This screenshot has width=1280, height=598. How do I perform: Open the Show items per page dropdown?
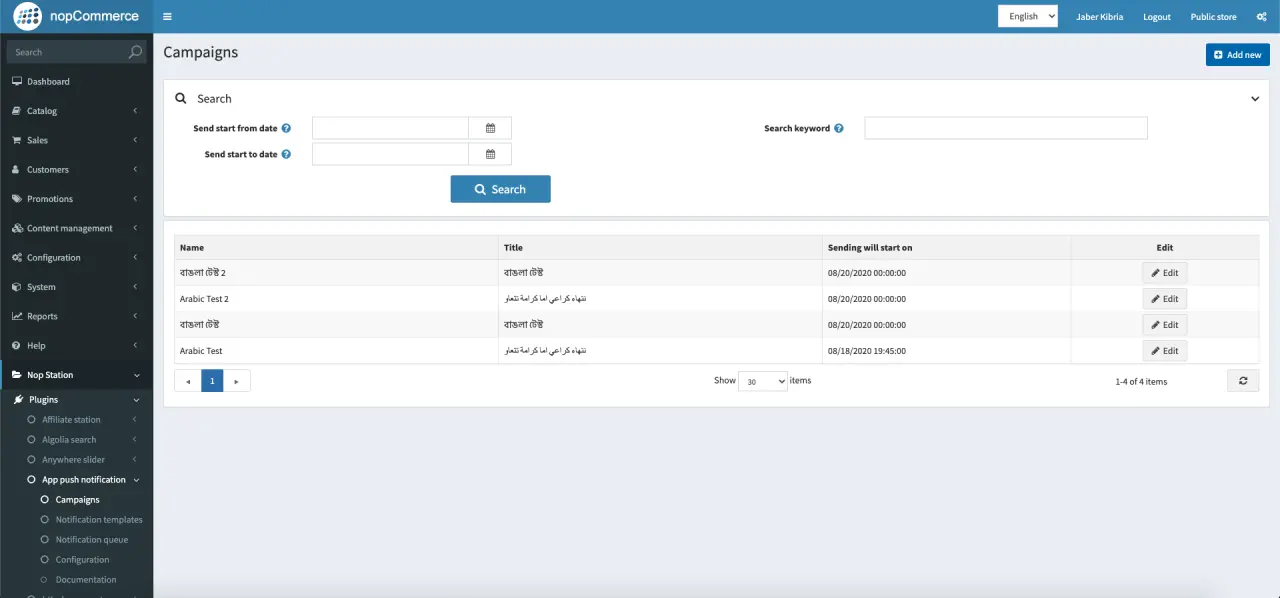tap(763, 381)
